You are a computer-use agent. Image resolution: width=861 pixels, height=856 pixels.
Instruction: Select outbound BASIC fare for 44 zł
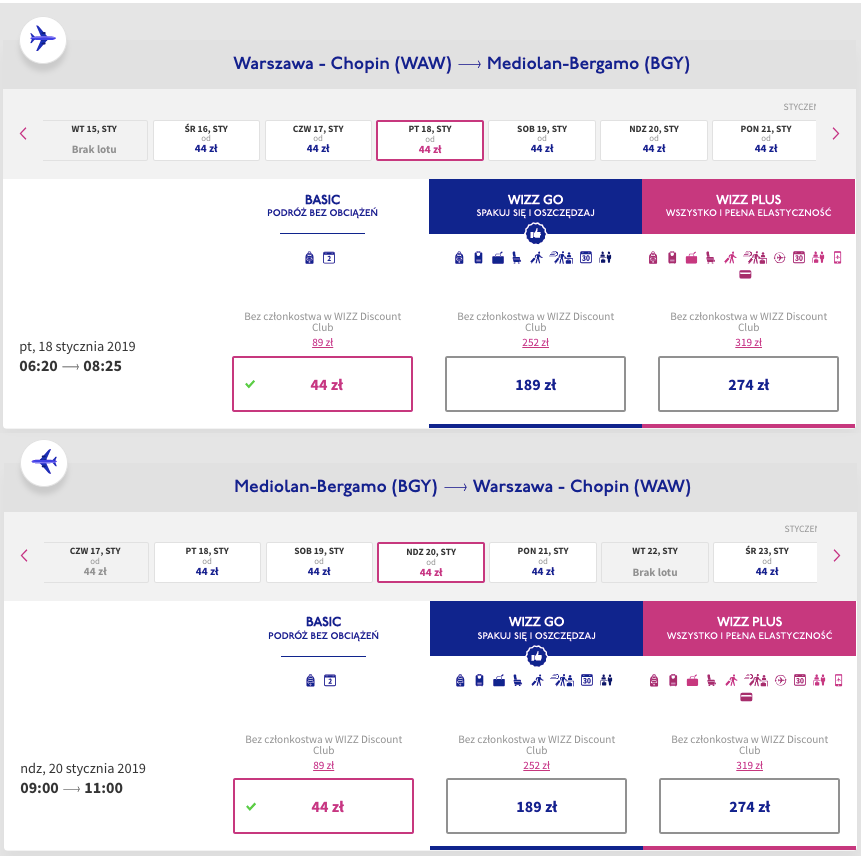pos(322,384)
